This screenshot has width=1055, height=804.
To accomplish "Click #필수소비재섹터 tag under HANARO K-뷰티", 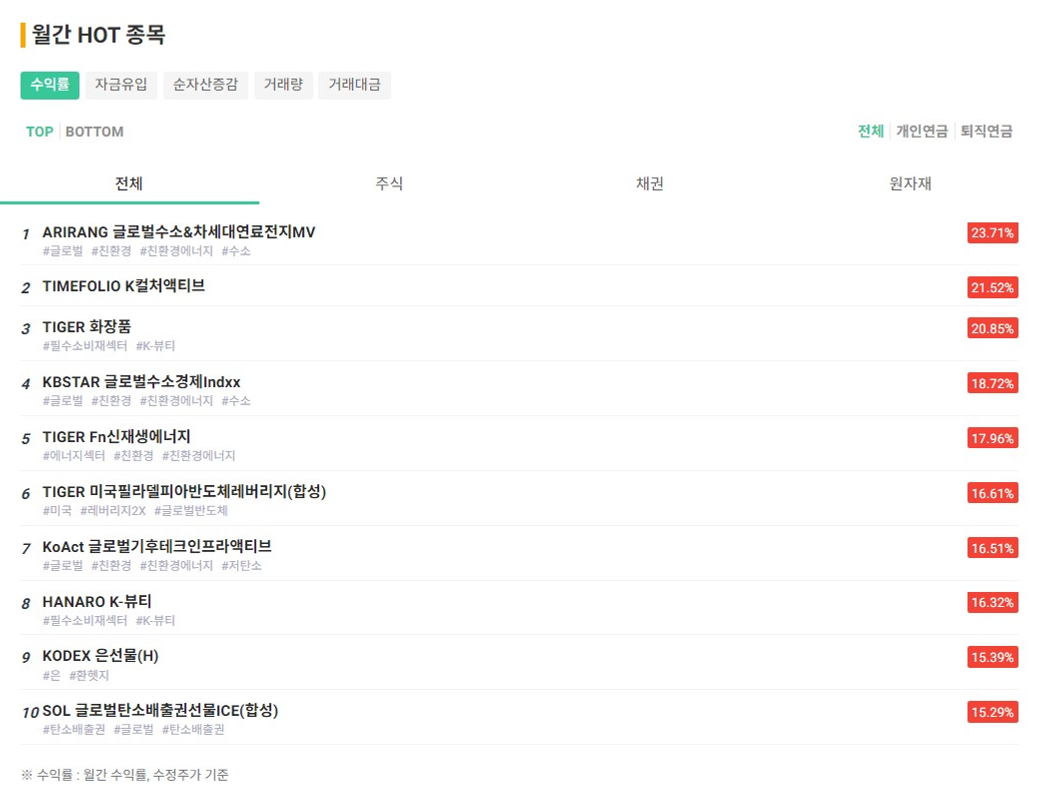I will [x=85, y=620].
